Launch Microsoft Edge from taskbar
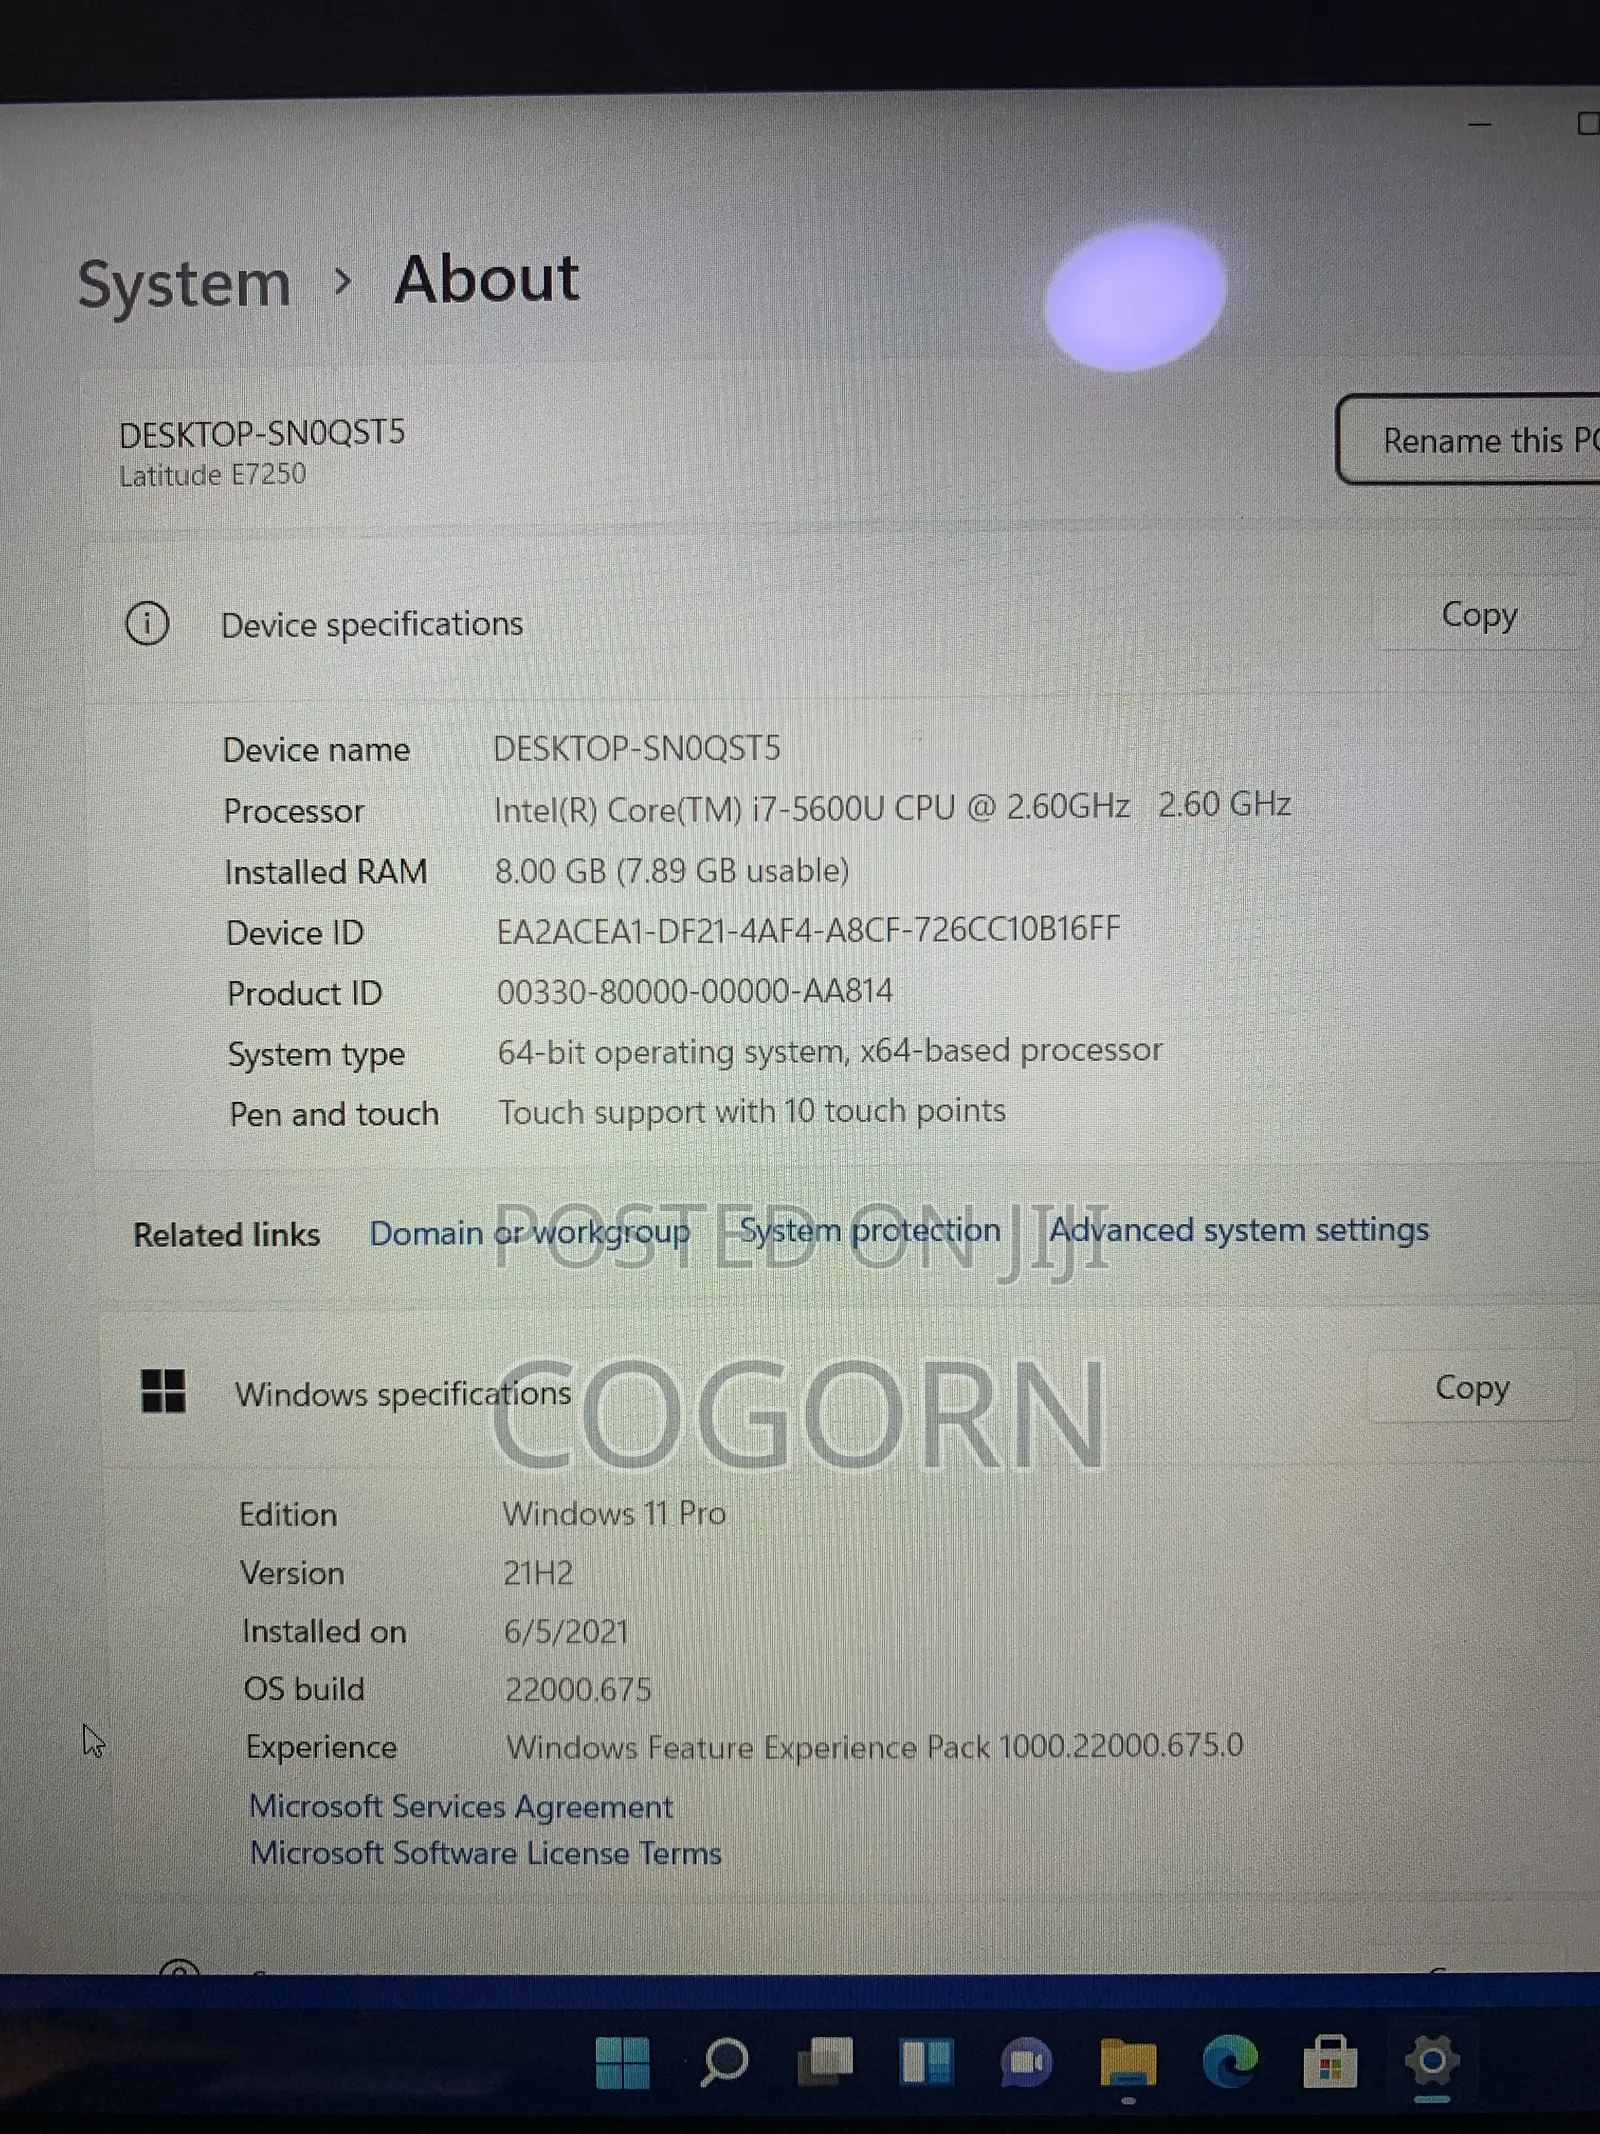Screen dimensions: 1600x2134 point(1229,2062)
